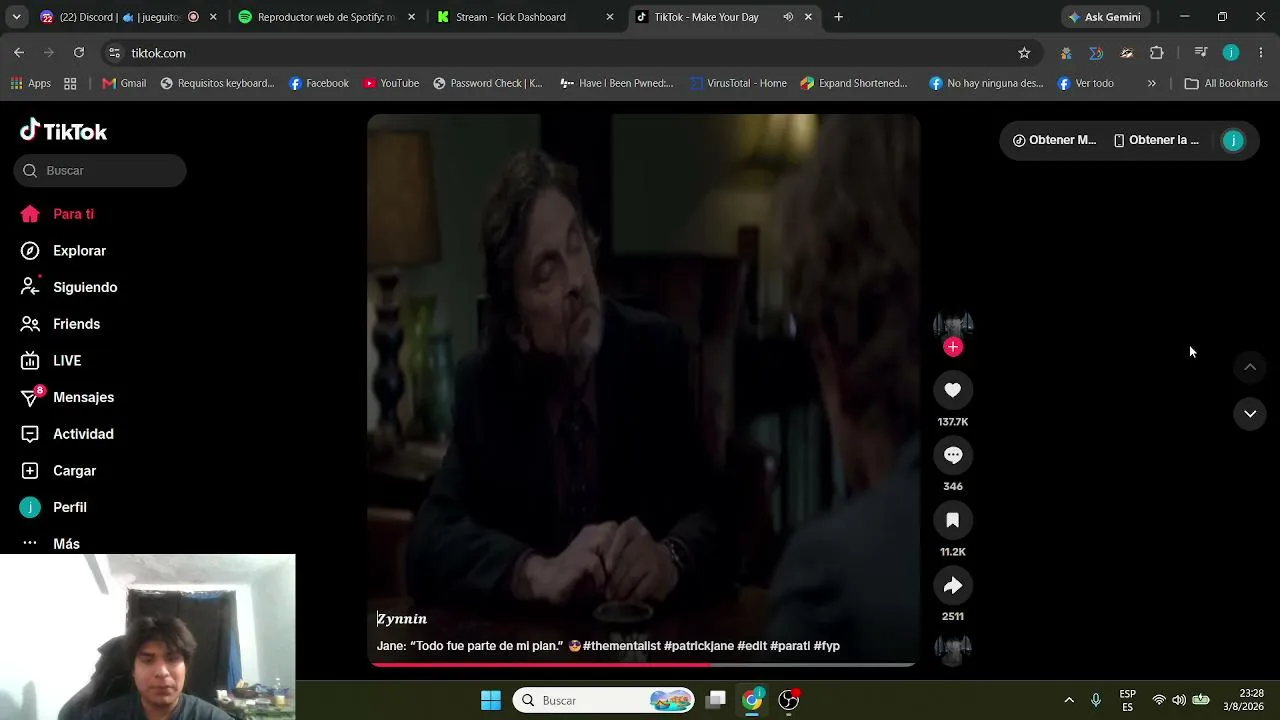Viewport: 1280px width, 720px height.
Task: Open the taskbar volume control
Action: point(1179,700)
